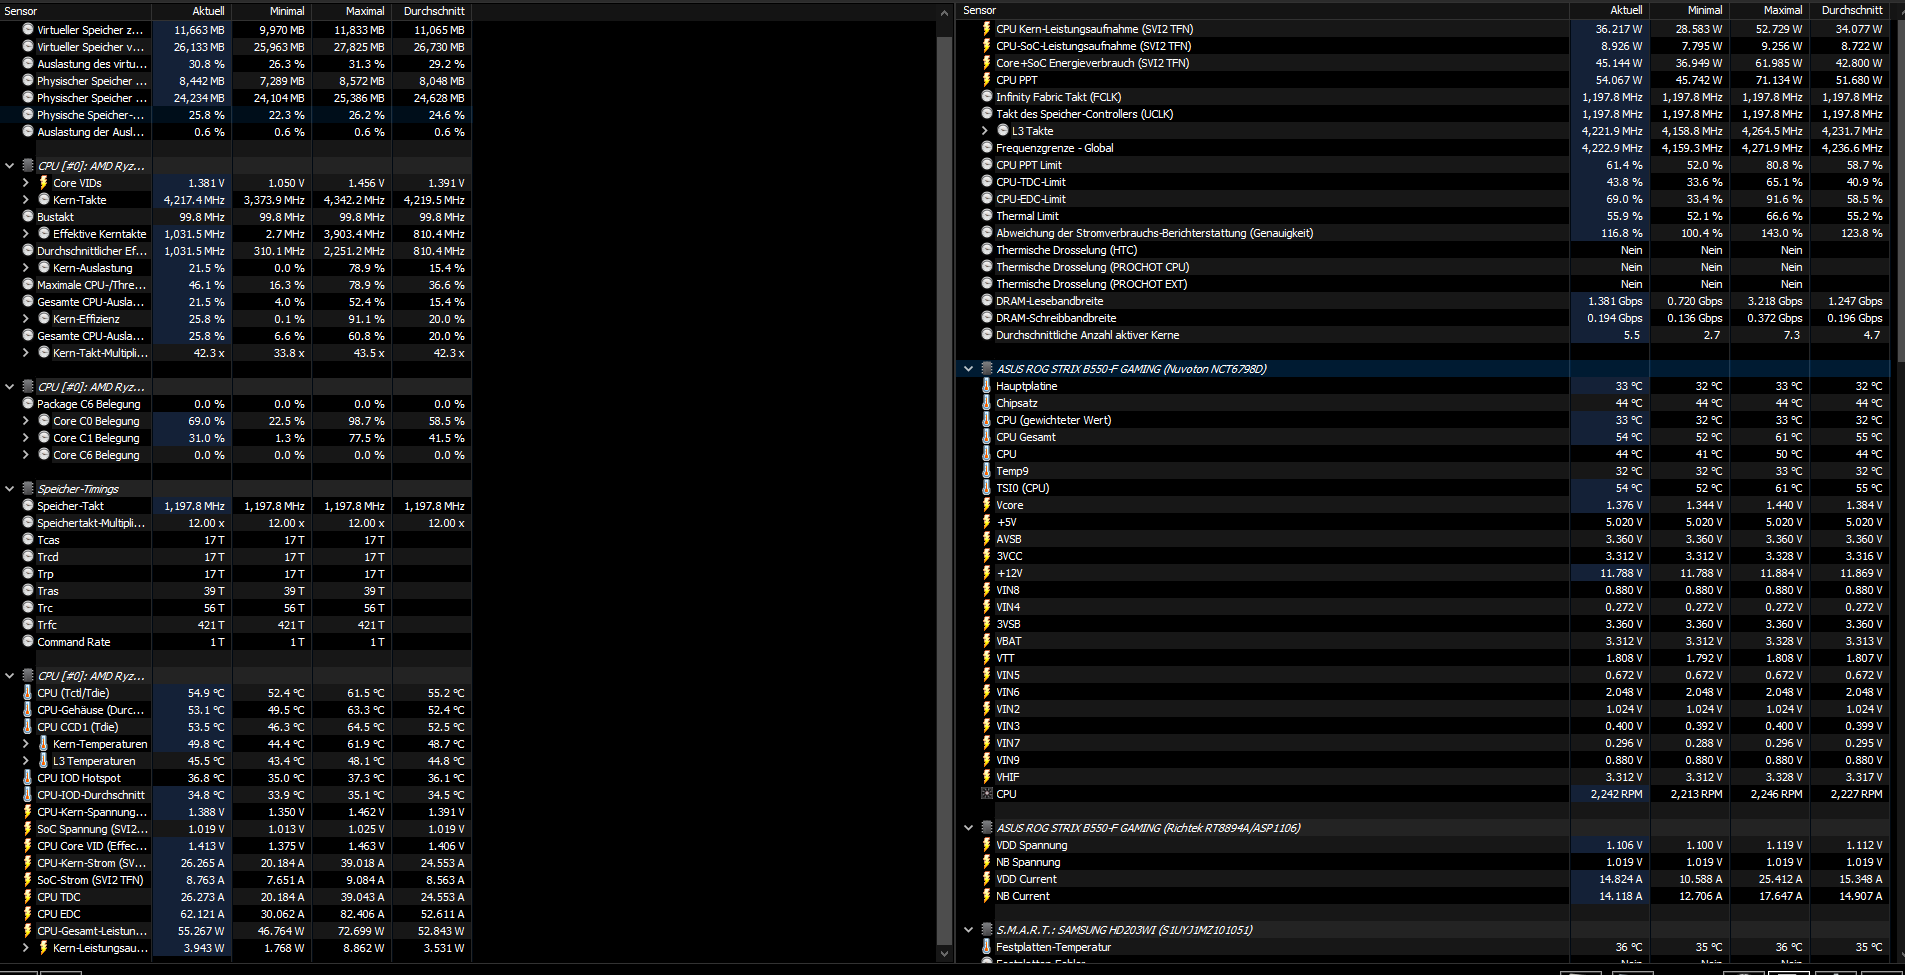Click the CPU fan value 2,242 RPM
The image size is (1905, 975).
tap(1616, 794)
